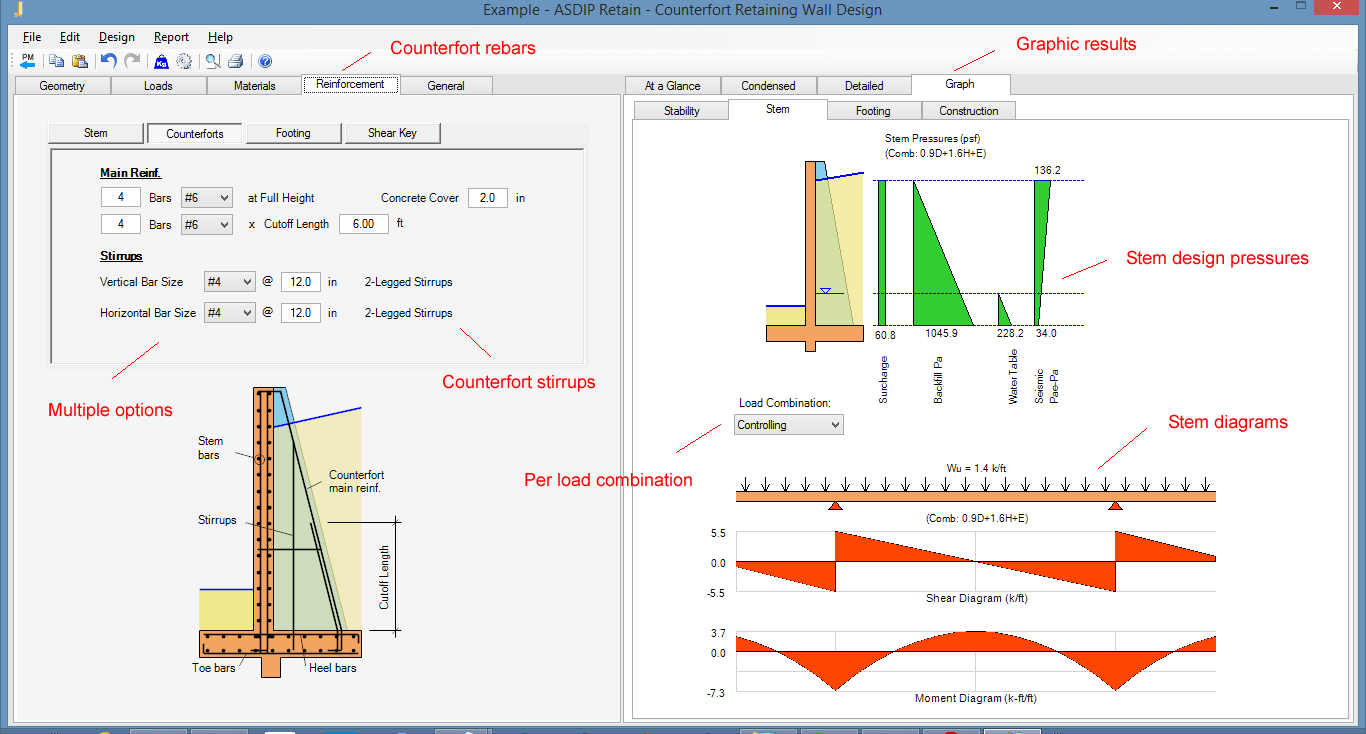Open help with the question mark icon
1366x734 pixels.
pos(265,61)
